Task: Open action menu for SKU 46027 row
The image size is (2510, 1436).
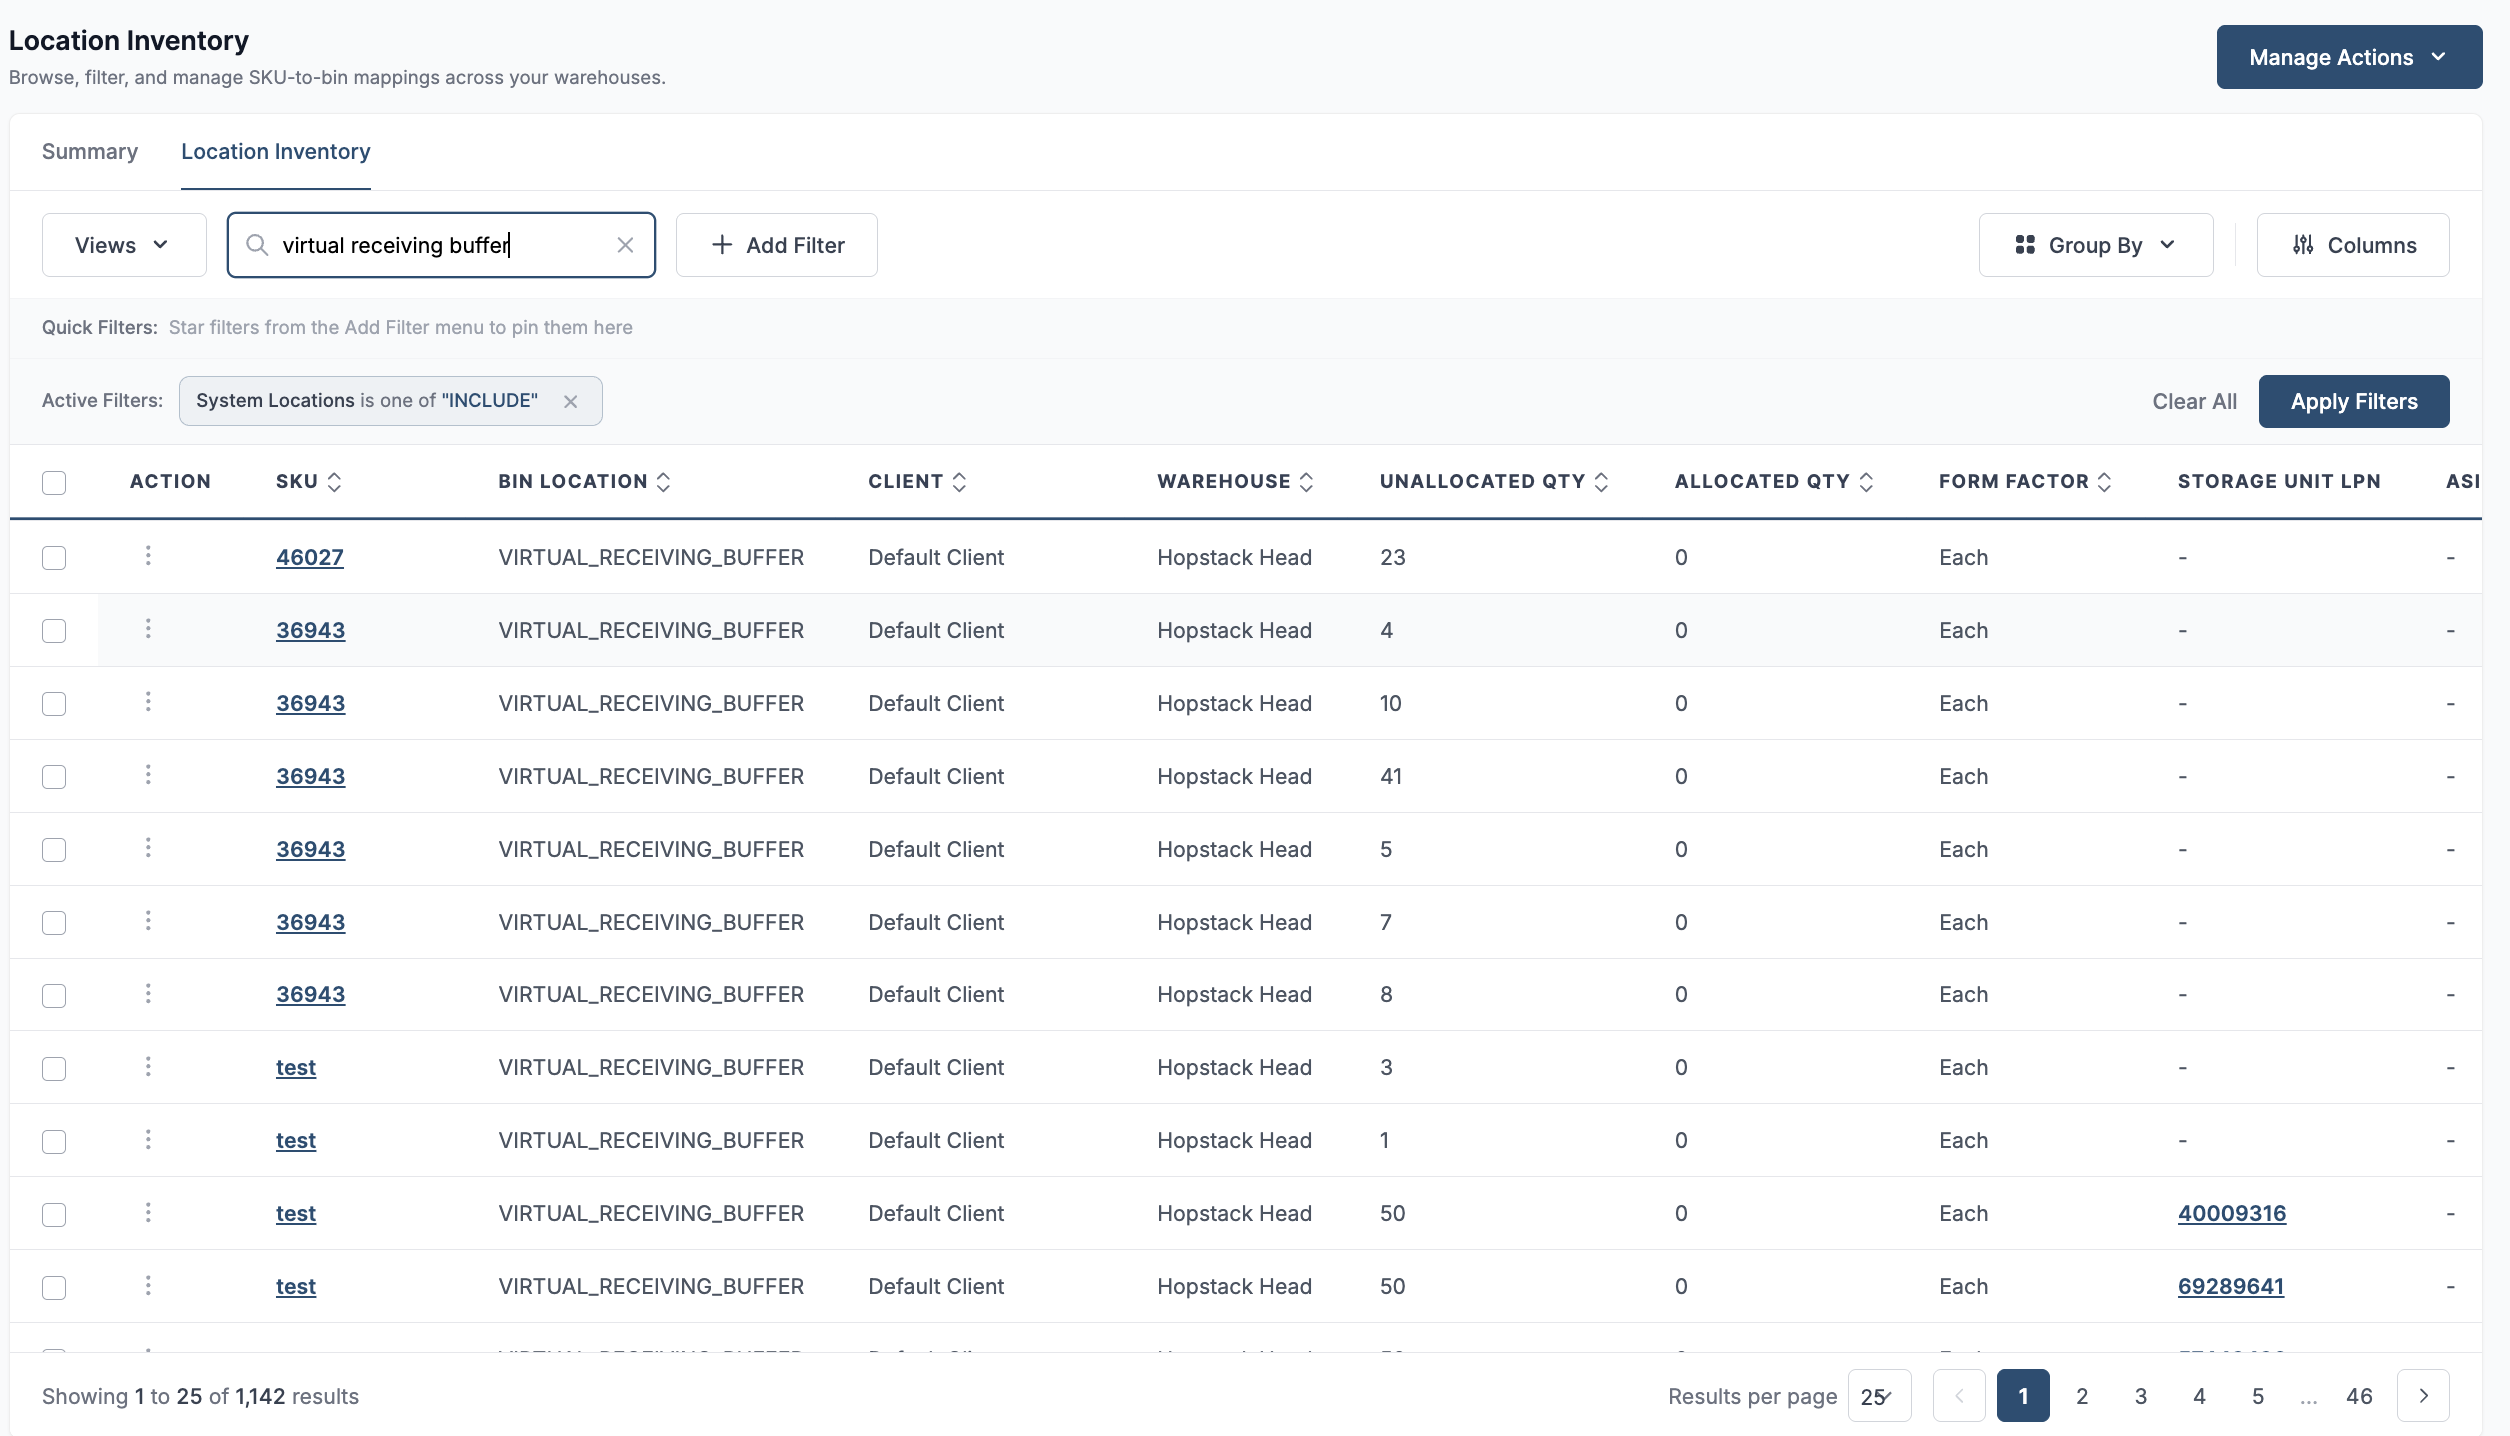Action: click(148, 556)
